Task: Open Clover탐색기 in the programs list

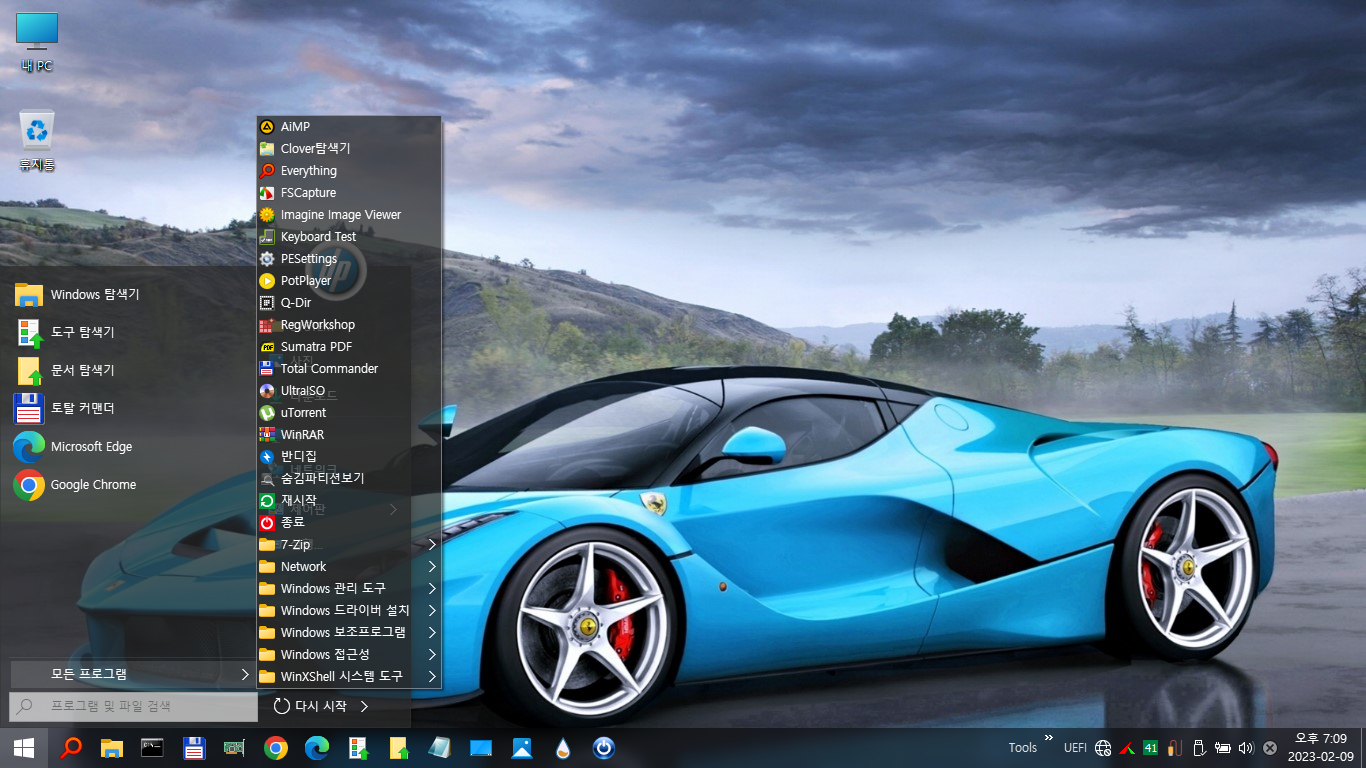Action: (x=348, y=149)
